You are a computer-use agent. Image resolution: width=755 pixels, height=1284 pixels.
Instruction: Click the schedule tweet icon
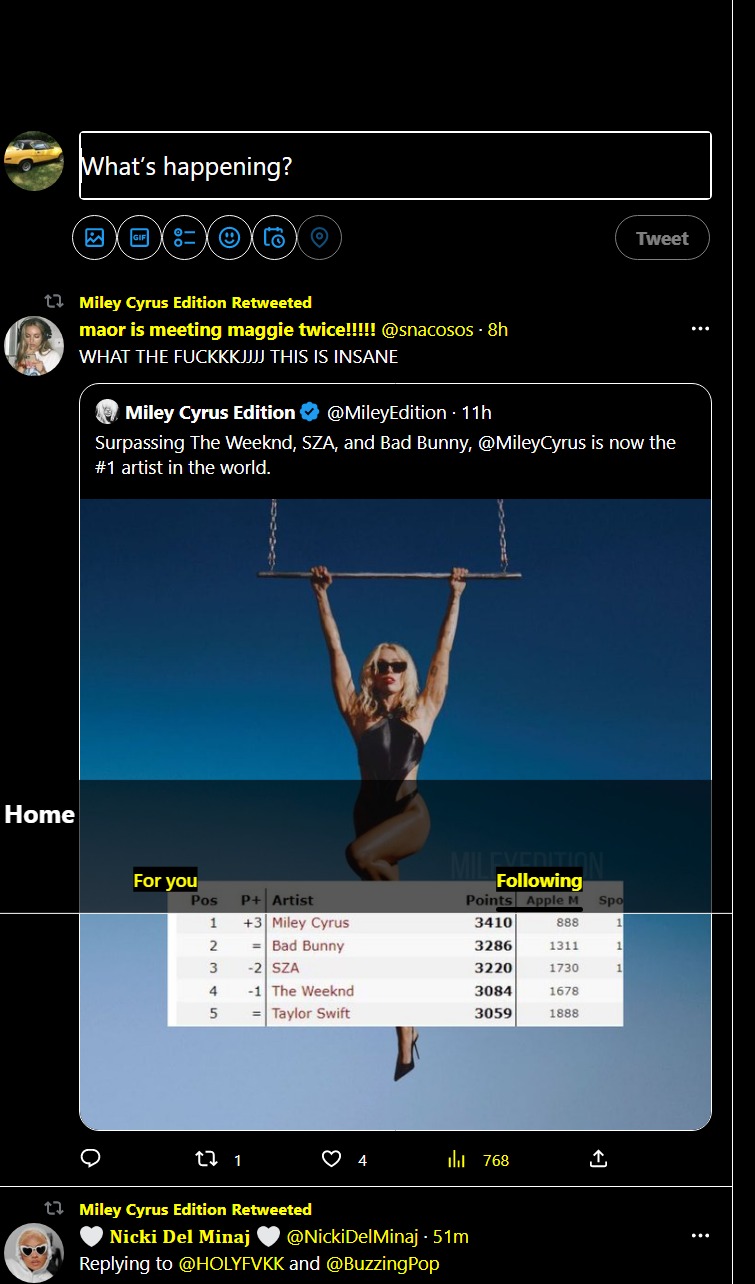point(275,238)
